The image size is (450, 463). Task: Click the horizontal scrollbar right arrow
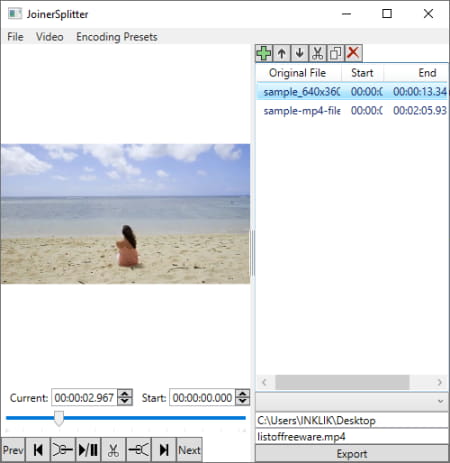(440, 382)
